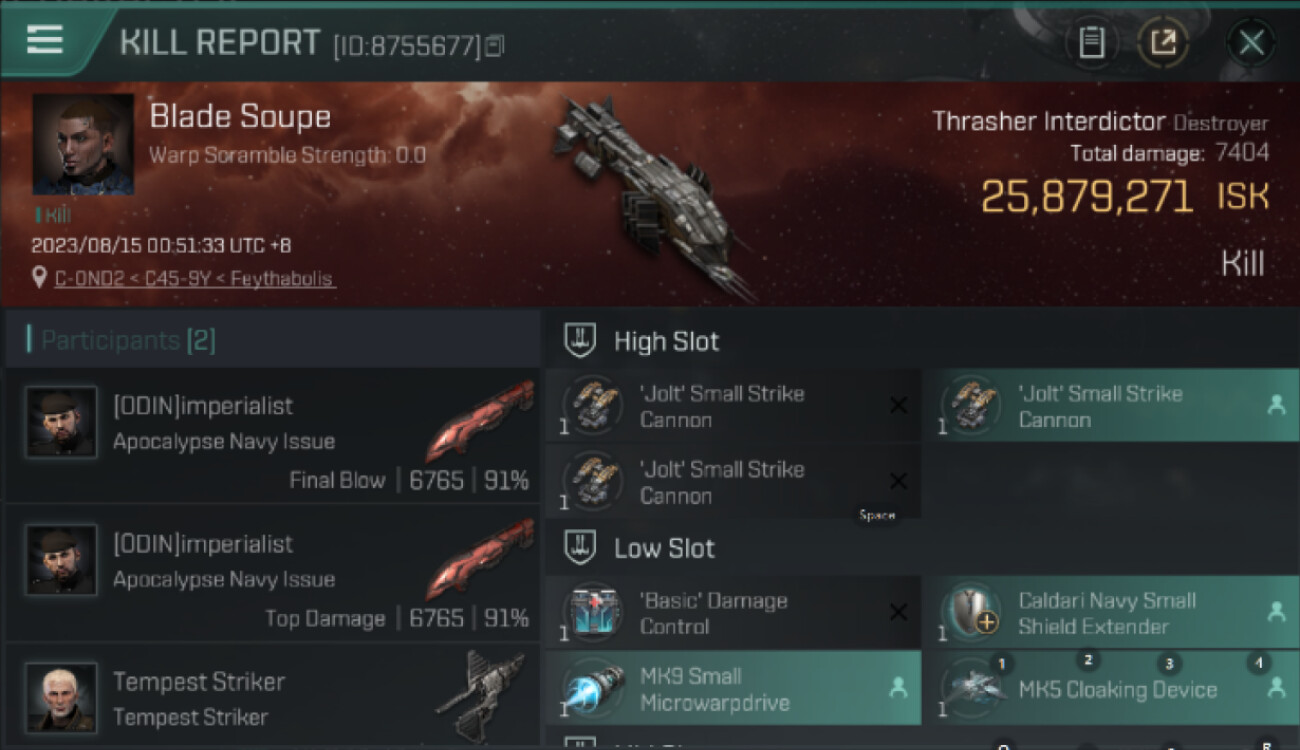Click the map pin location icon

[39, 278]
